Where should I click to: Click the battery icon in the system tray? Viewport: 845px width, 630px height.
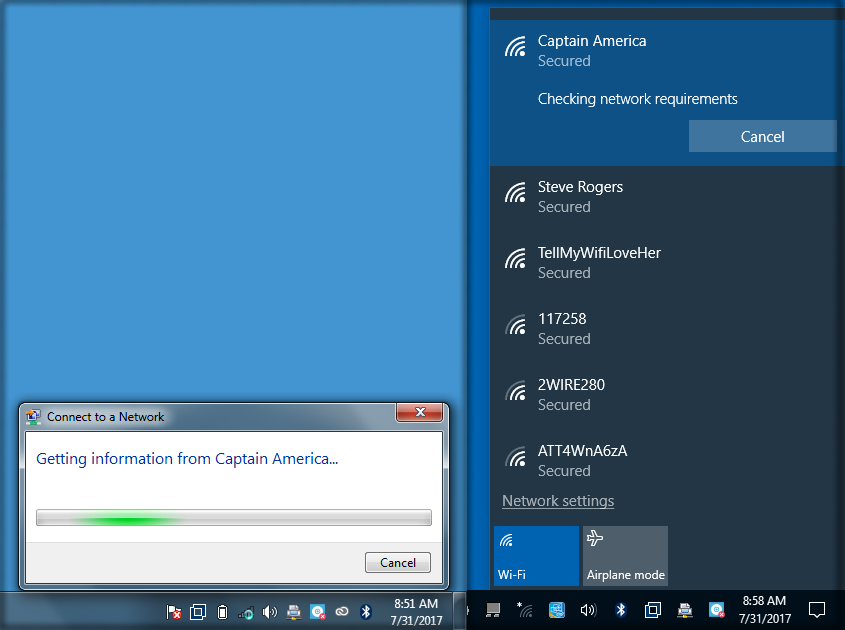pyautogui.click(x=222, y=612)
